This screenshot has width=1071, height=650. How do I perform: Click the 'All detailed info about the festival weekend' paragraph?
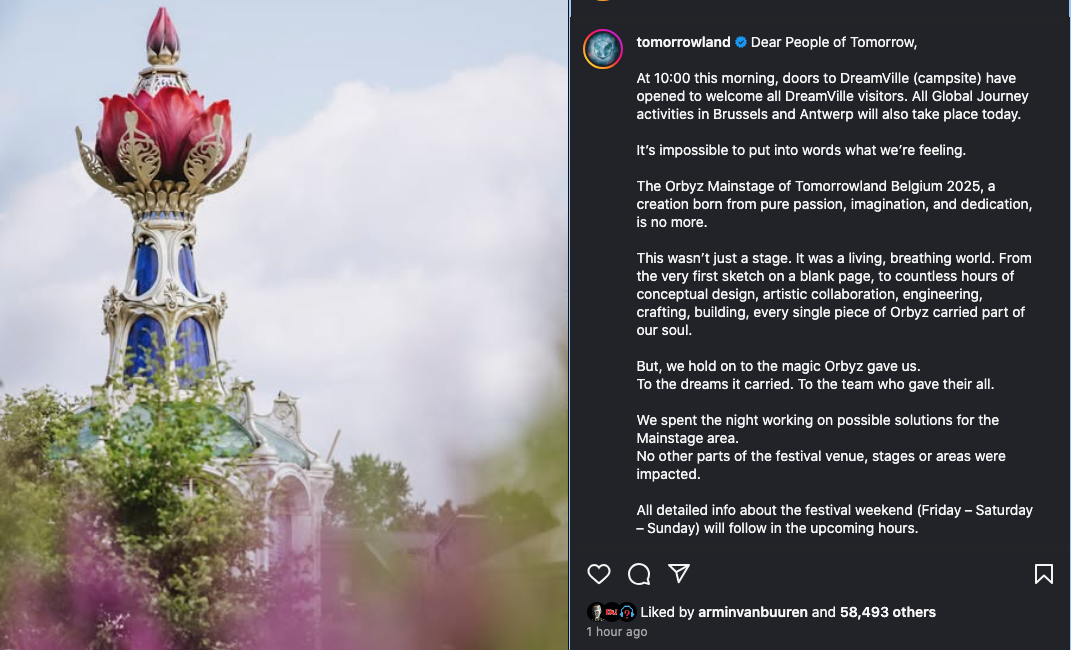(834, 519)
